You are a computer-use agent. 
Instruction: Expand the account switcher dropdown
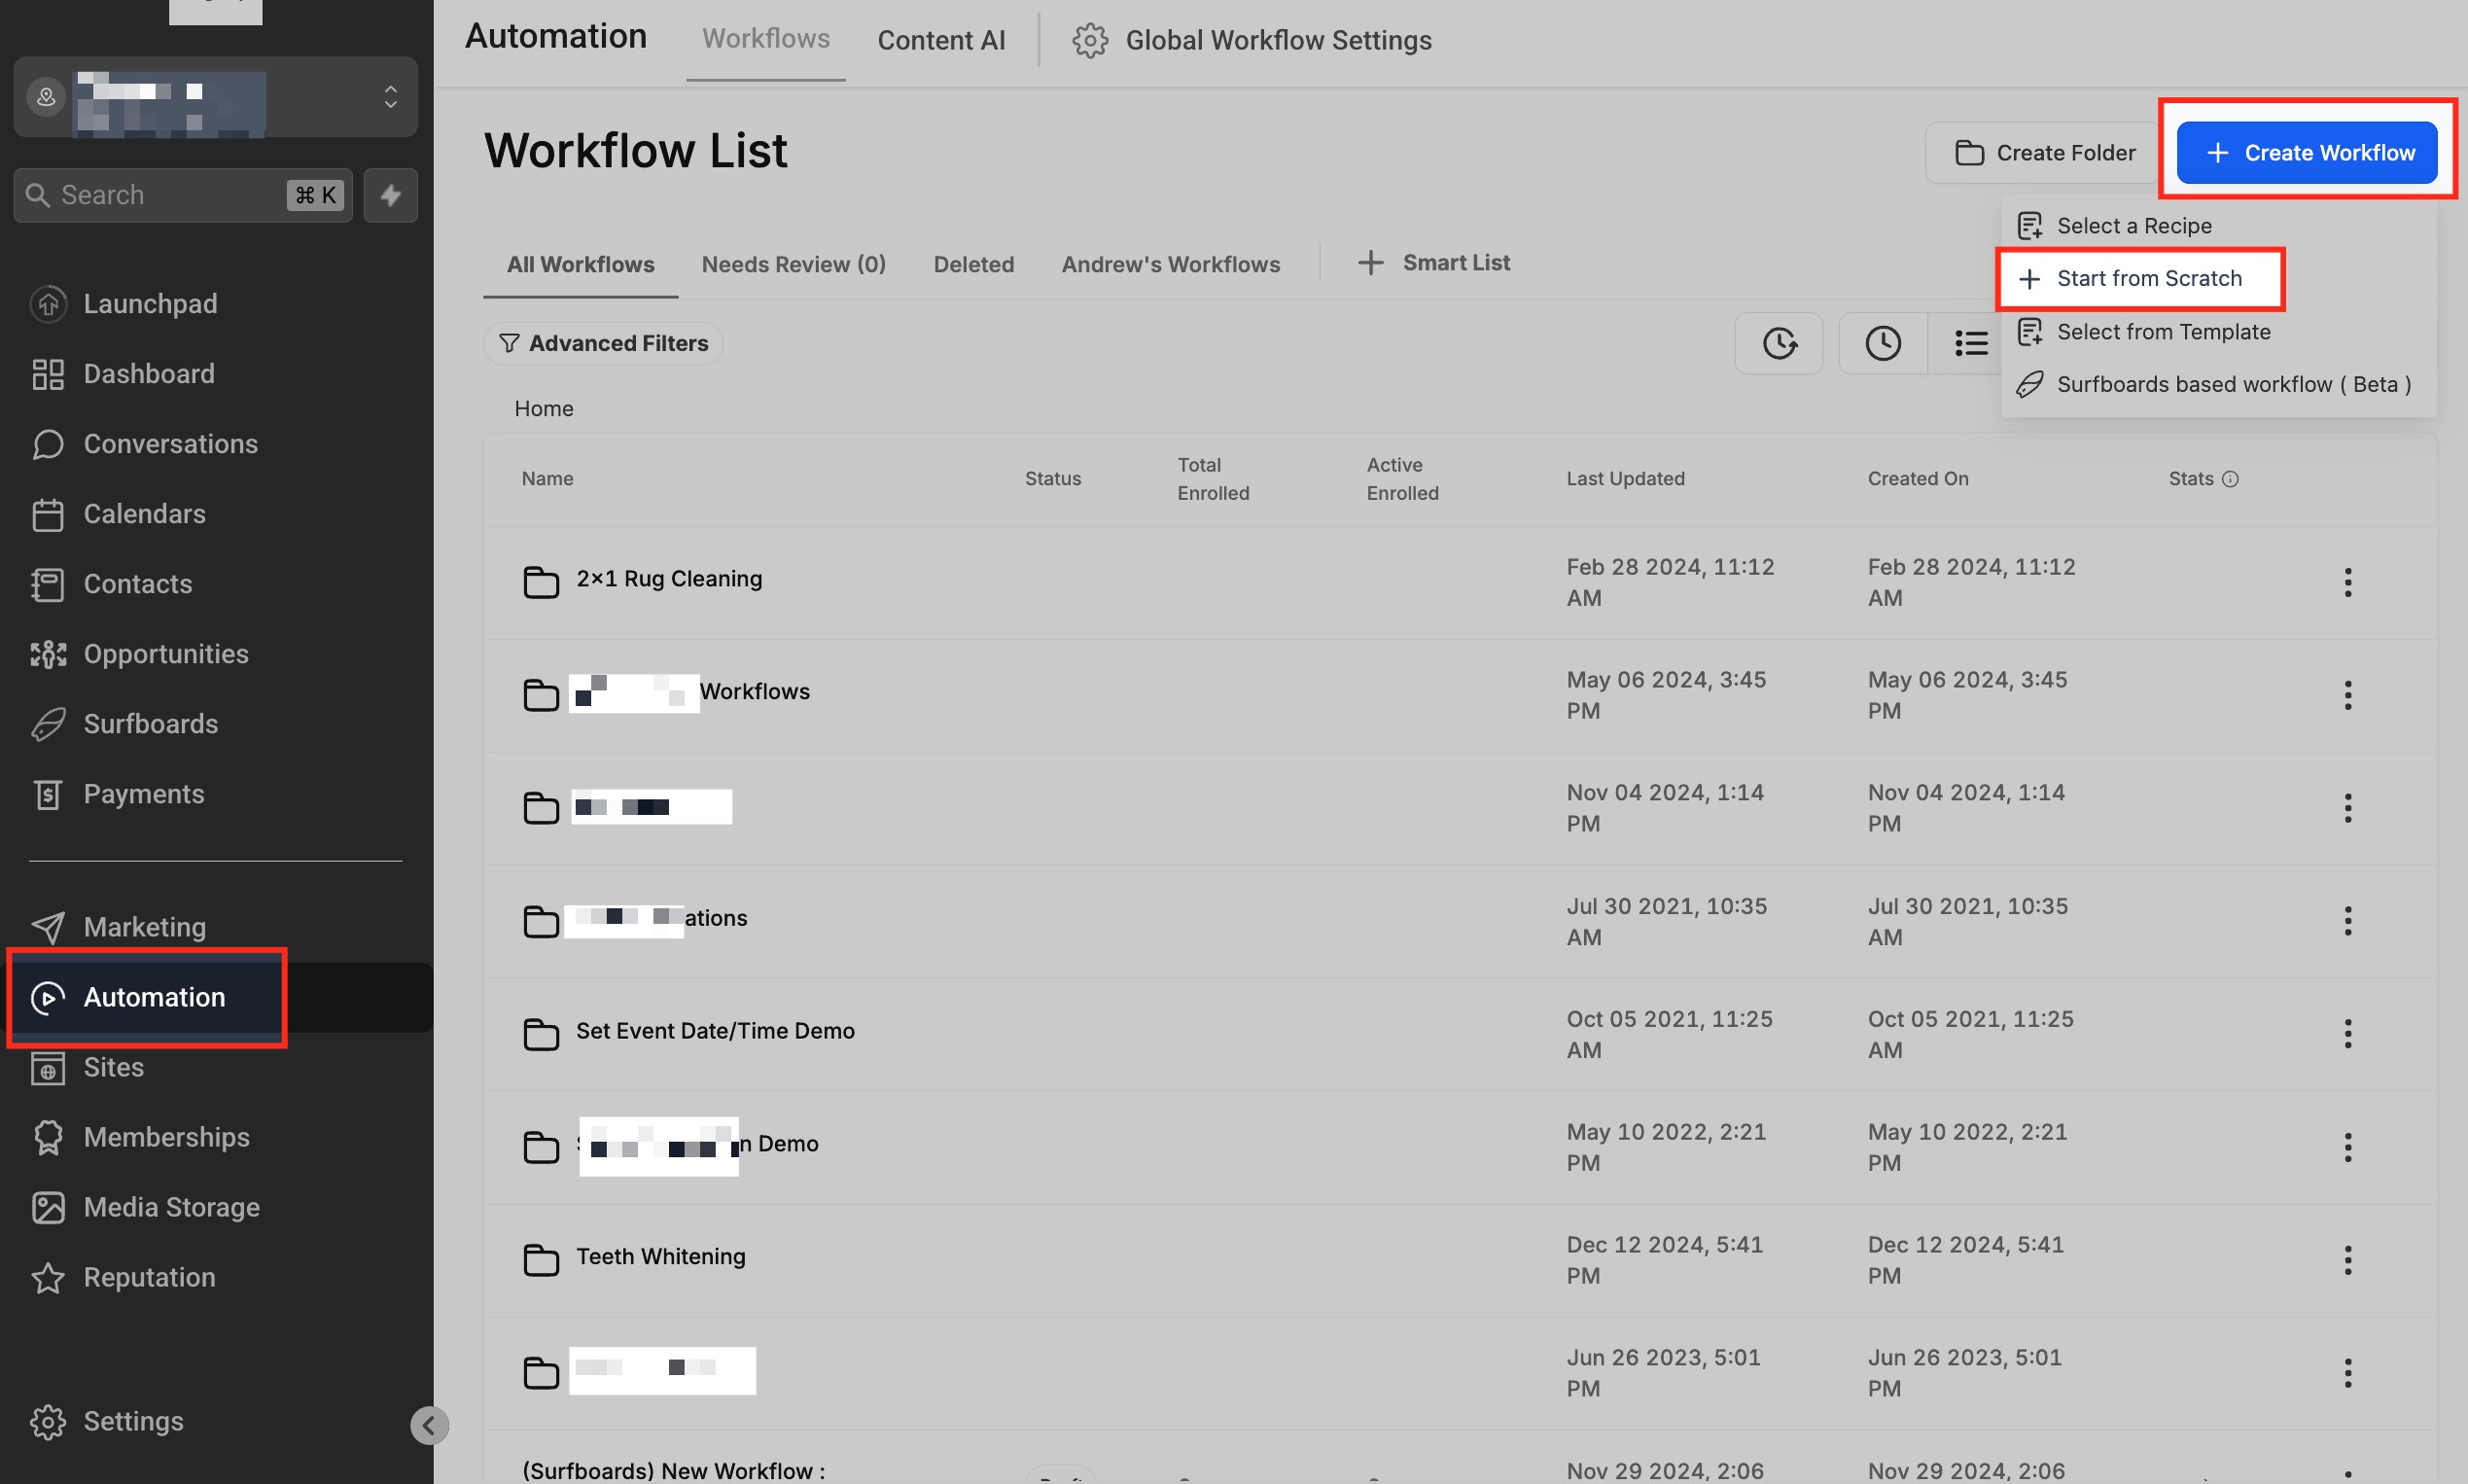click(x=390, y=97)
